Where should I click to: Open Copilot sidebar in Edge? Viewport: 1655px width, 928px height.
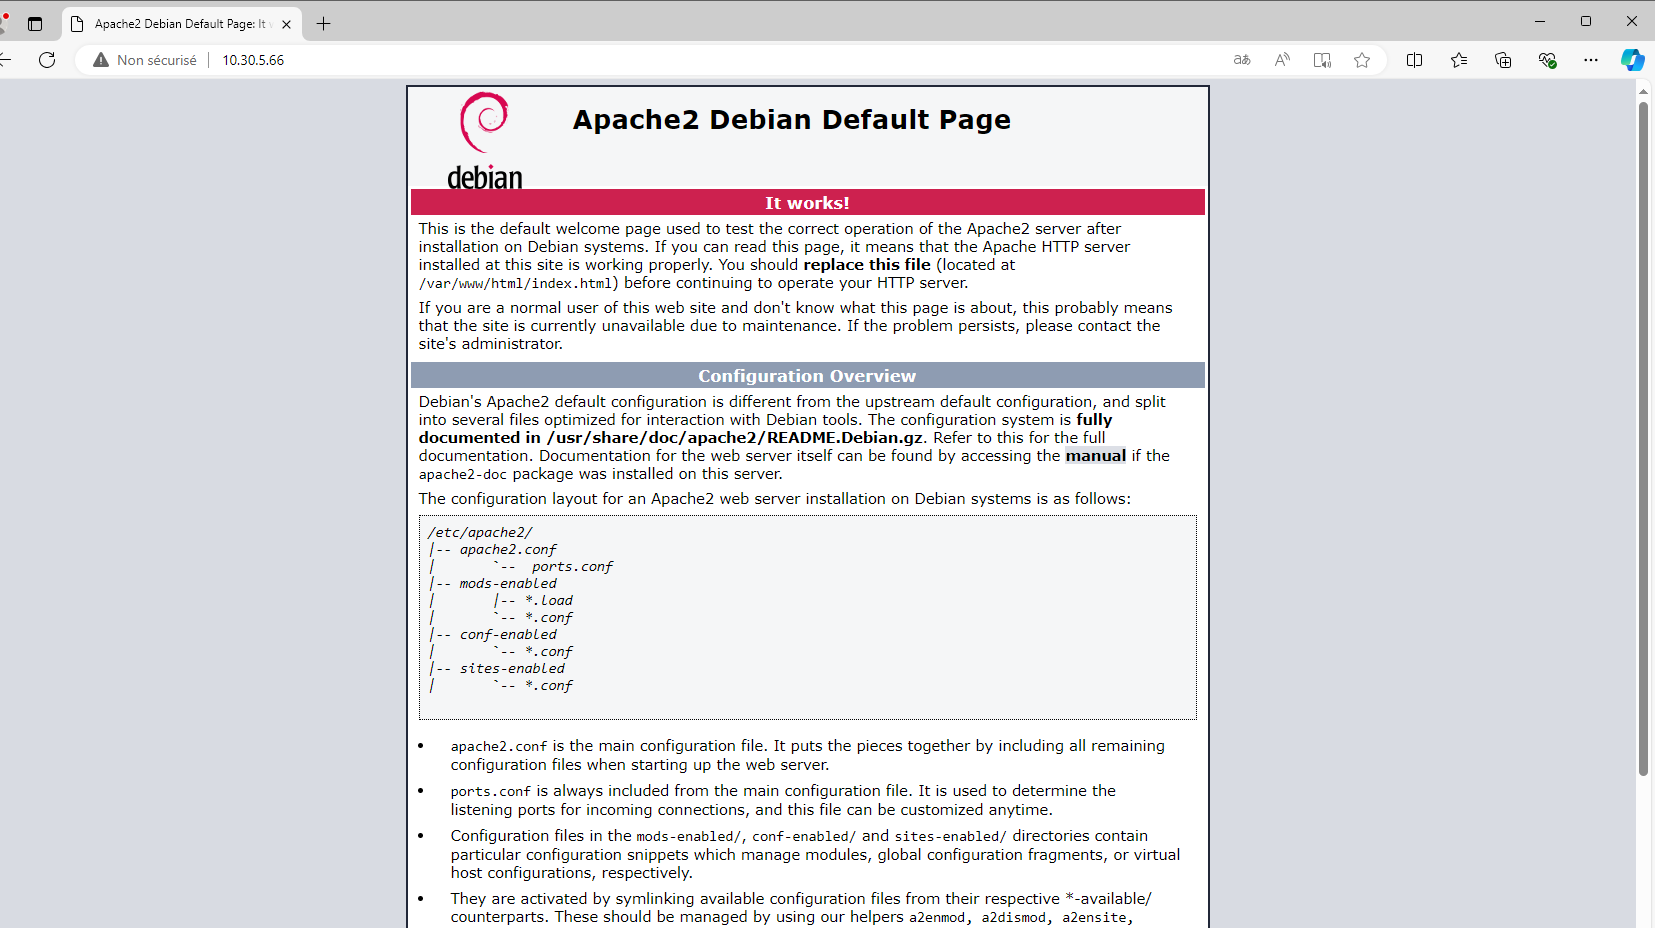coord(1633,60)
